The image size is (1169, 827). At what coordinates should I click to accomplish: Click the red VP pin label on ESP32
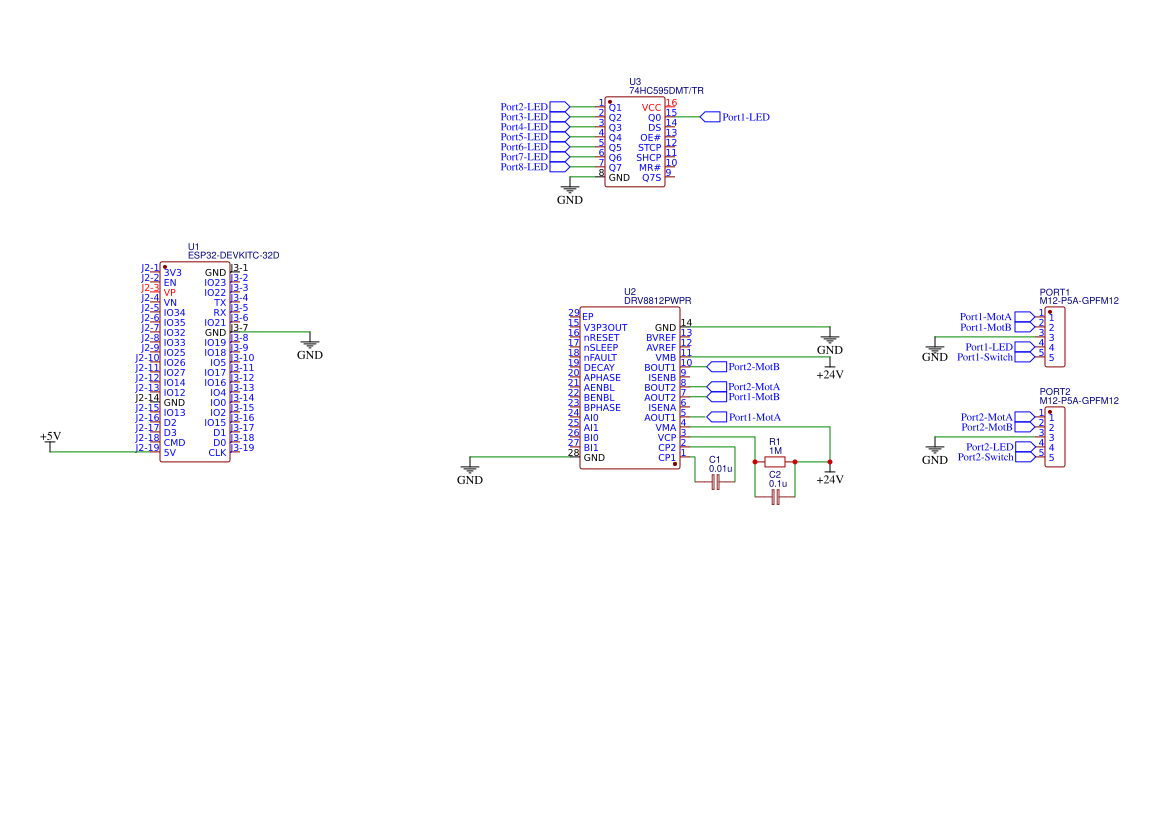tap(170, 293)
